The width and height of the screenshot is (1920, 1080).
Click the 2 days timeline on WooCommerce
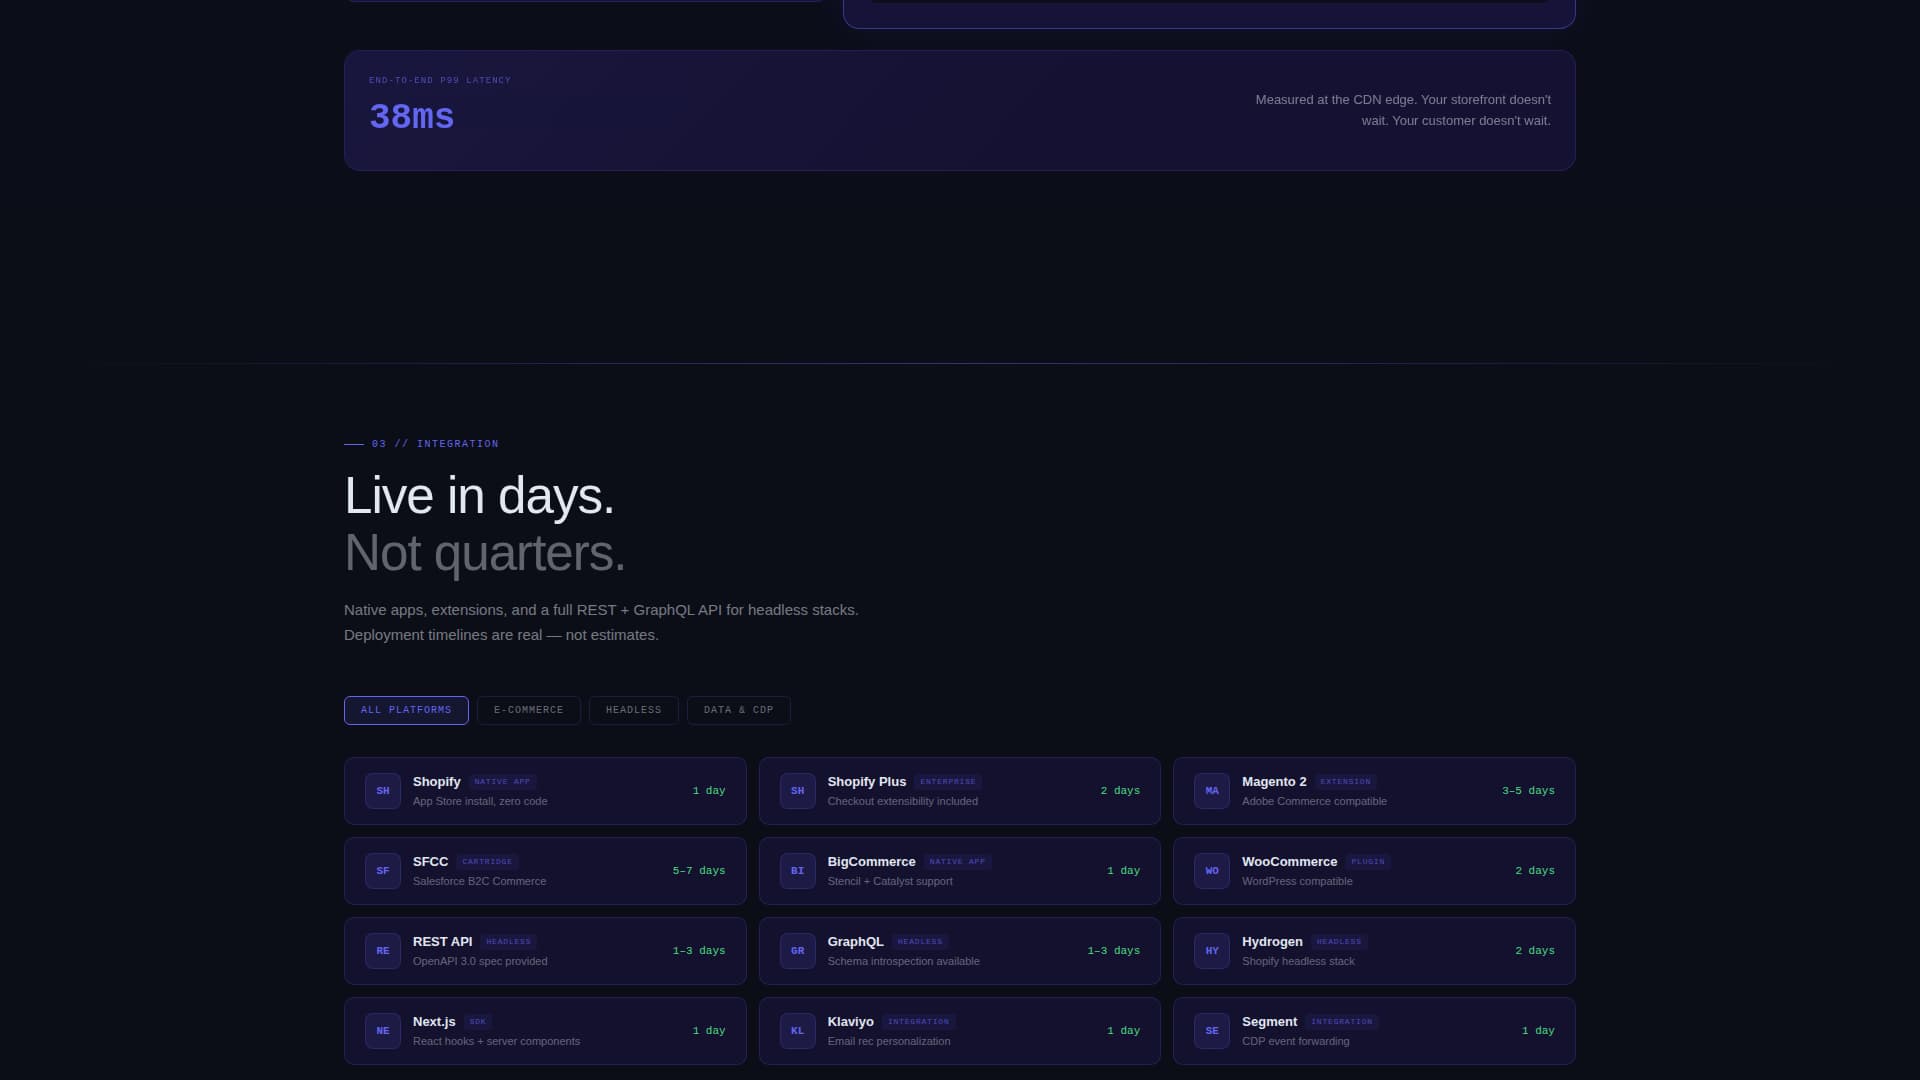pyautogui.click(x=1535, y=871)
